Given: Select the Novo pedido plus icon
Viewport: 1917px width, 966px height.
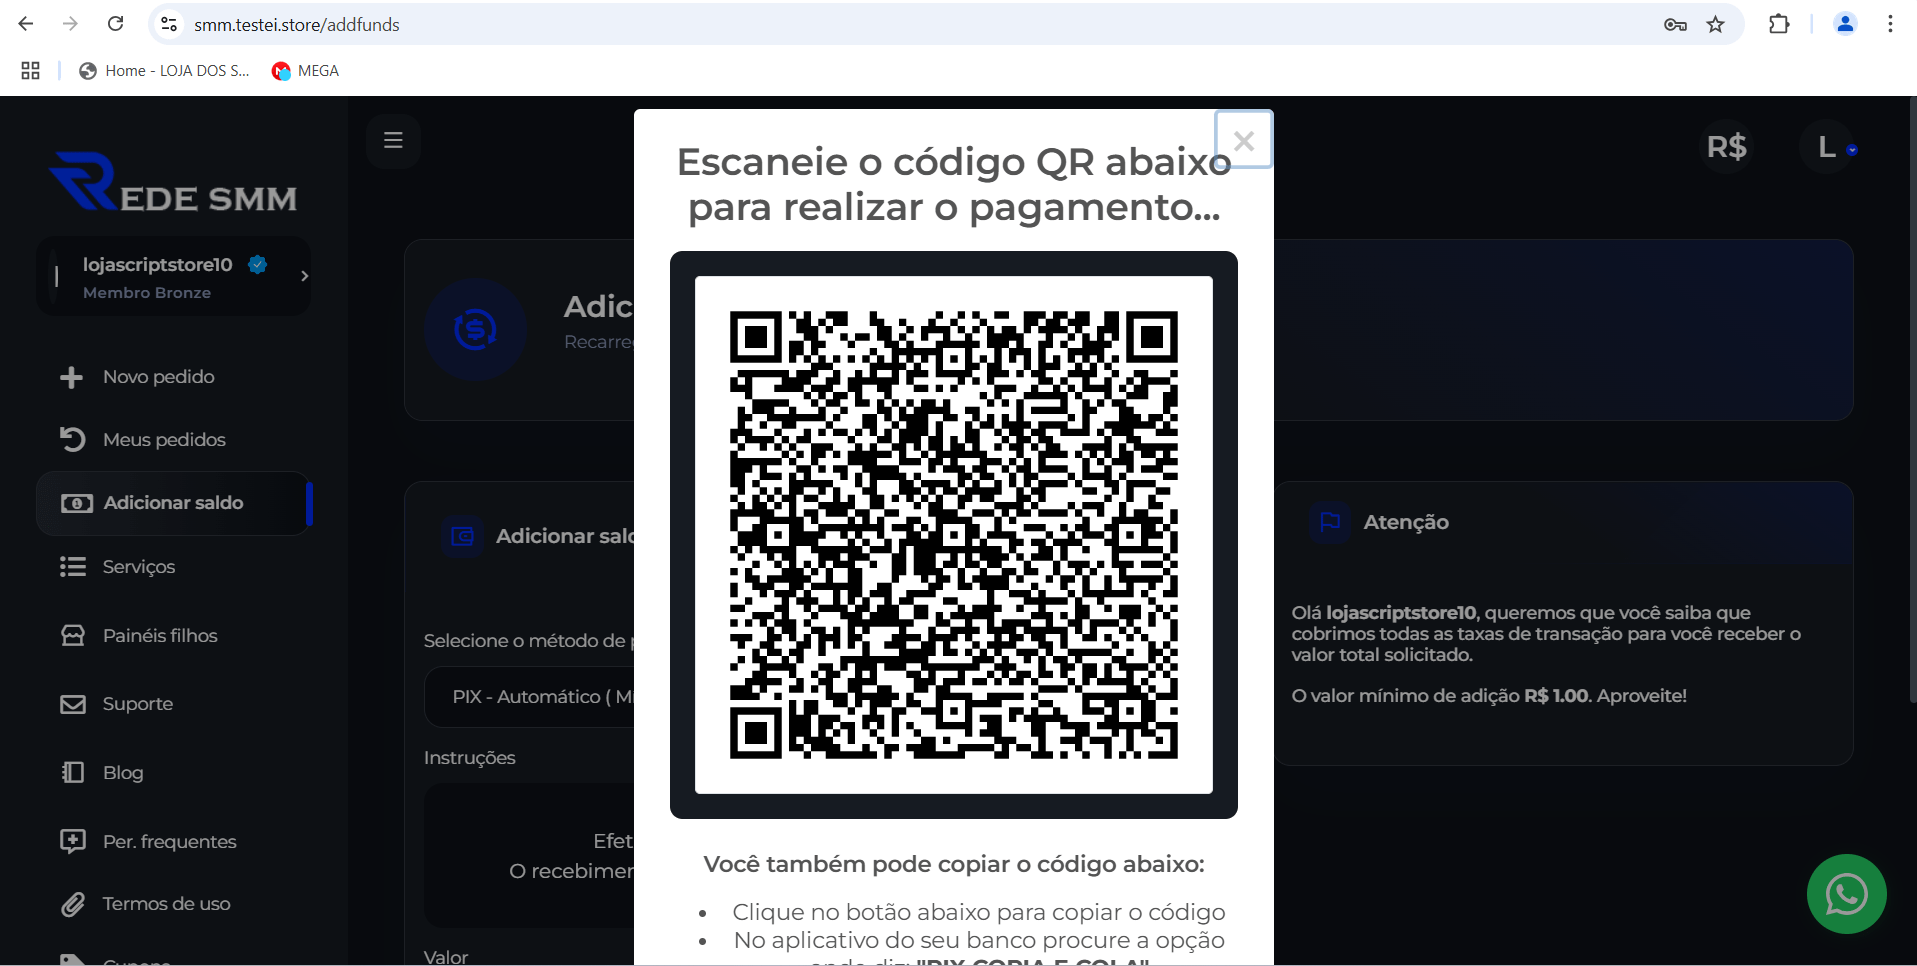Looking at the screenshot, I should tap(71, 377).
